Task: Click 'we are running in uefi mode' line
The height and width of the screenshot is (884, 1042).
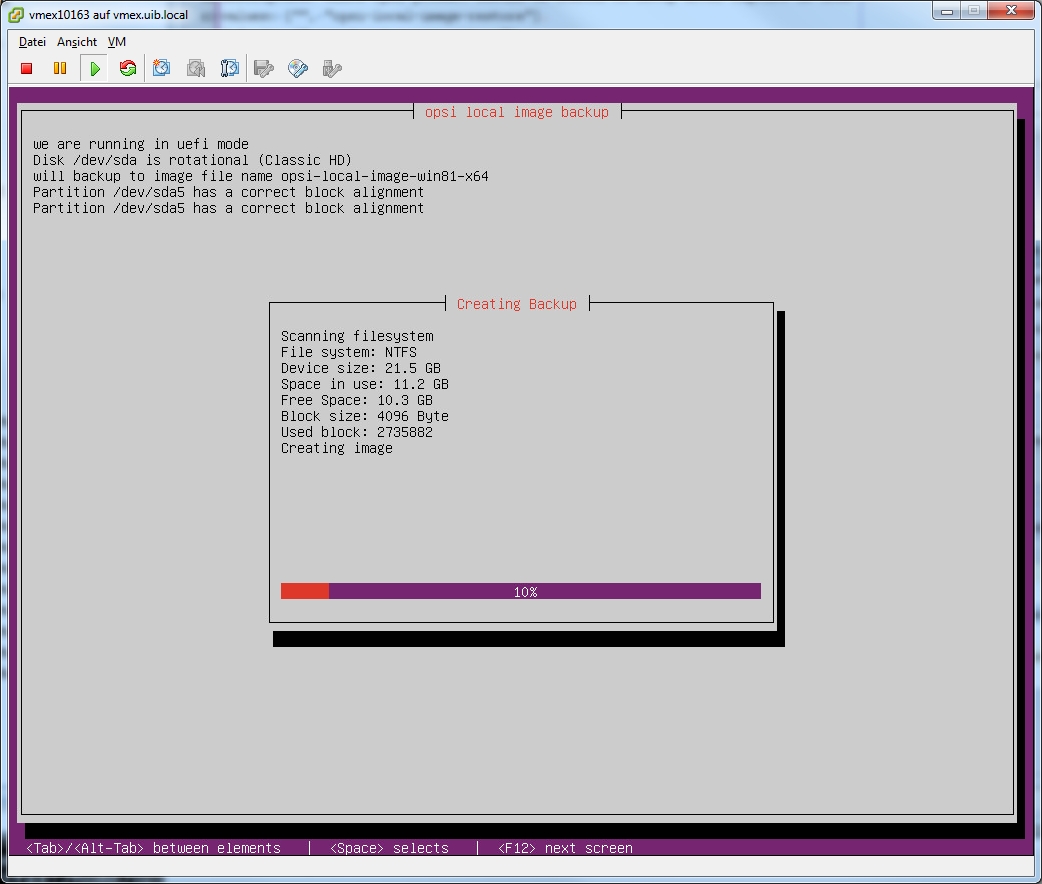Action: (141, 144)
